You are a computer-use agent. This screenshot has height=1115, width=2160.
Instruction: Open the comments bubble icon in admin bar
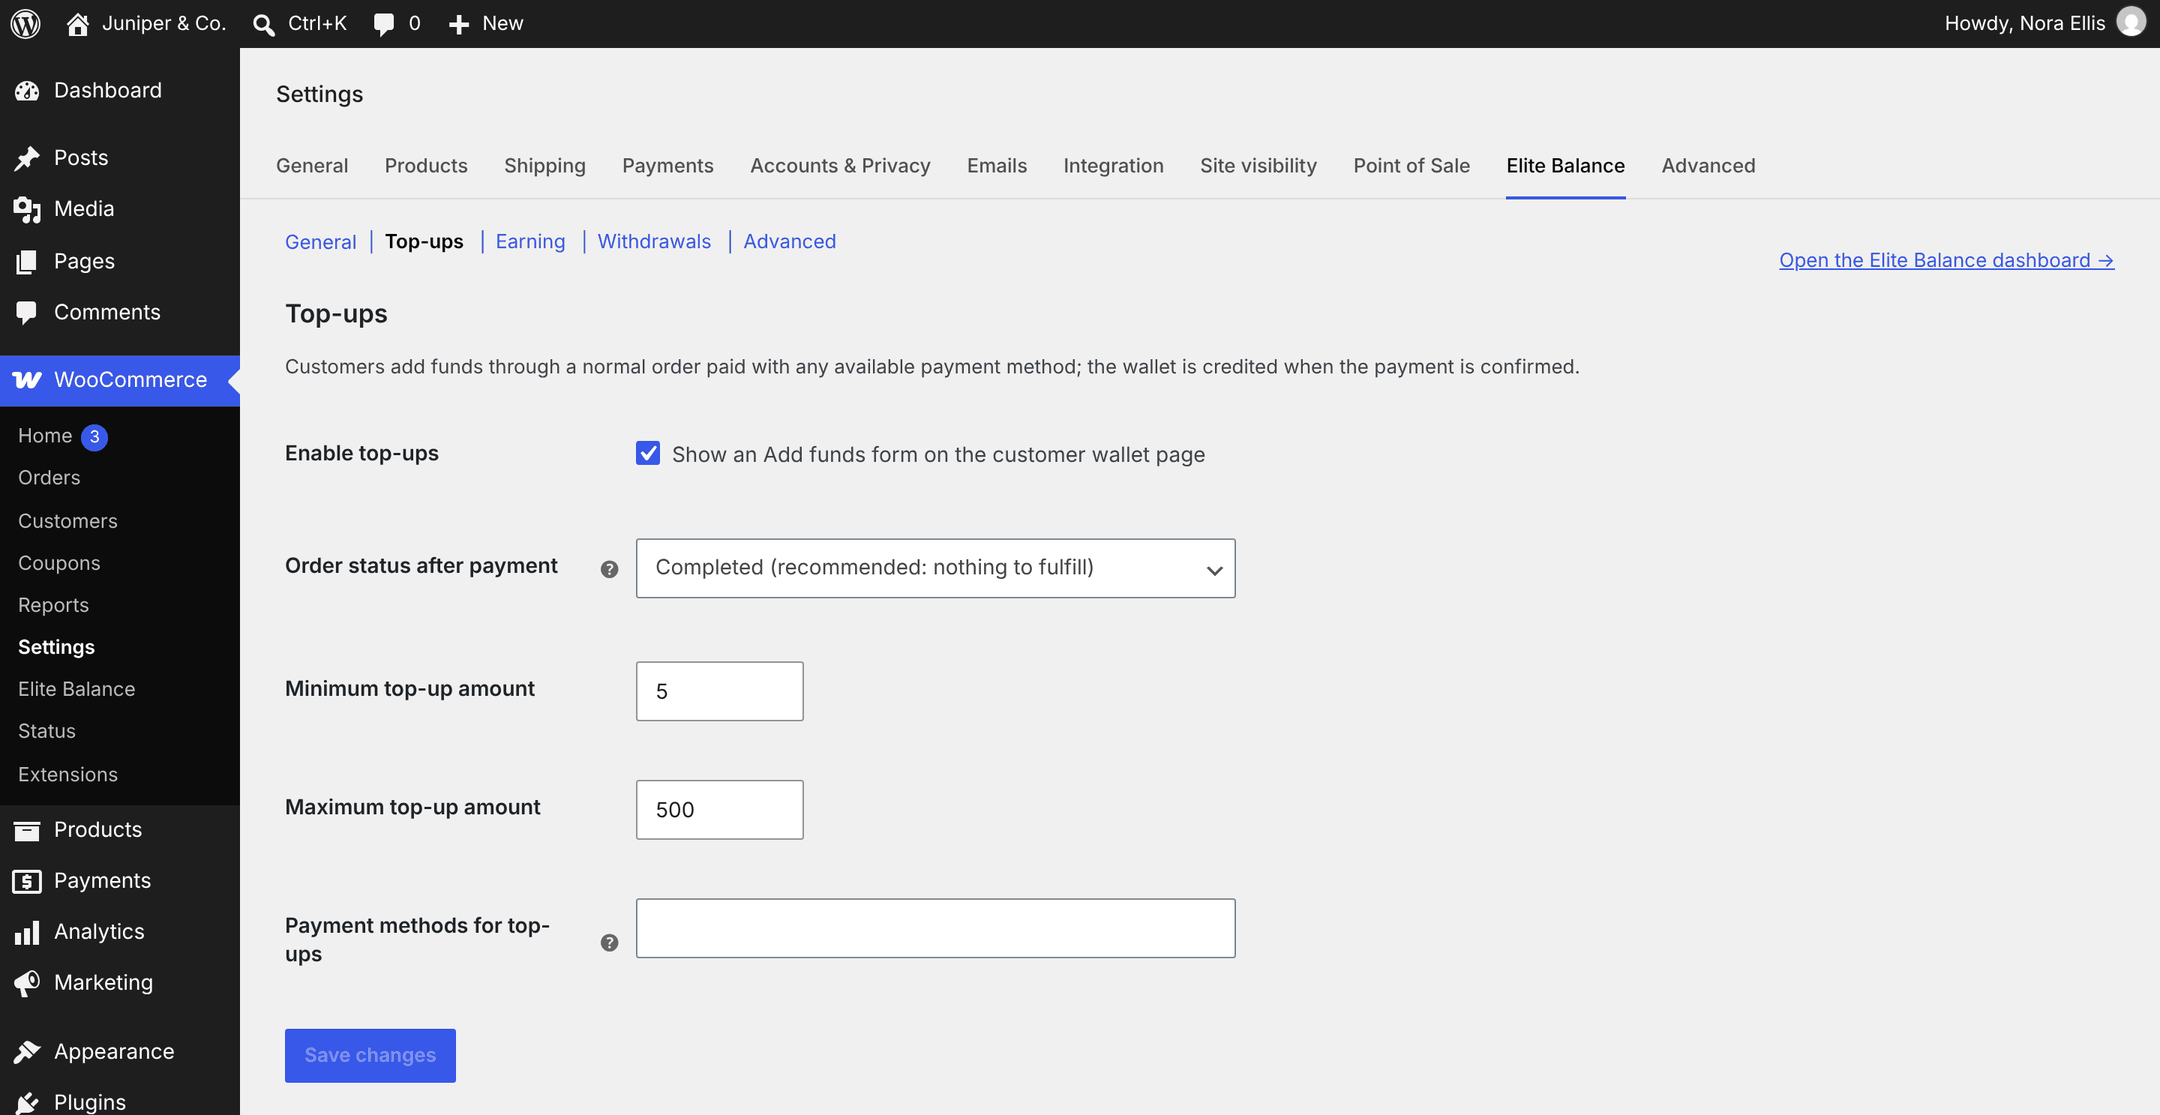click(383, 25)
